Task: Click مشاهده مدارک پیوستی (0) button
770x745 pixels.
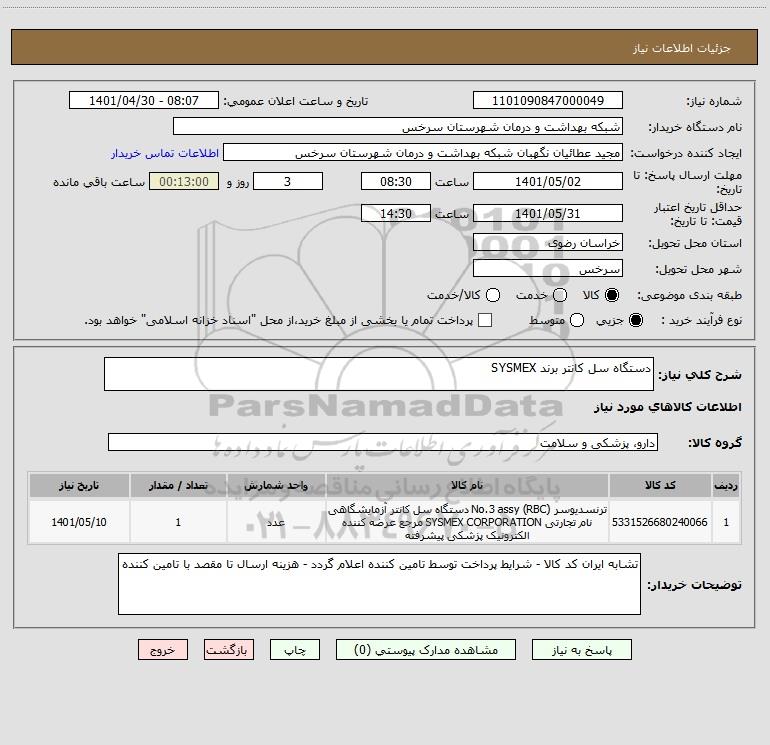Action: (x=426, y=650)
